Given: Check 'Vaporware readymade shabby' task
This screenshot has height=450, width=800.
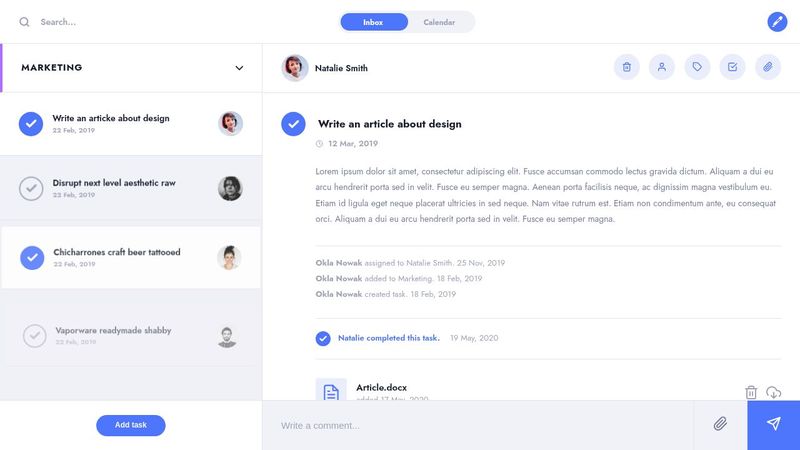Looking at the screenshot, I should click(35, 336).
